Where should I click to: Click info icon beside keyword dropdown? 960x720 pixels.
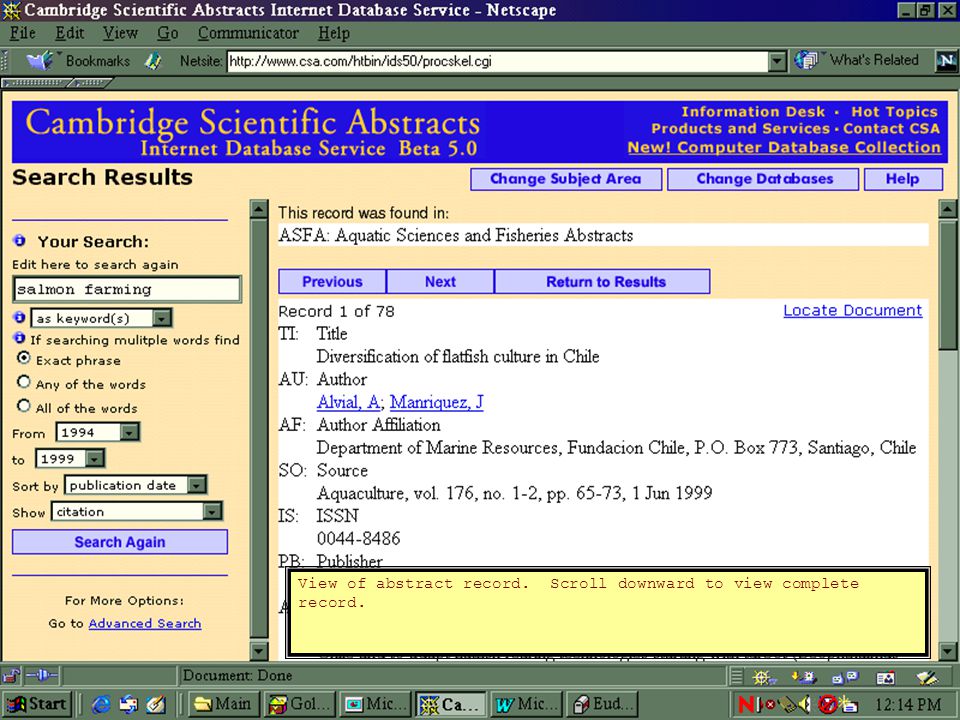tap(20, 317)
